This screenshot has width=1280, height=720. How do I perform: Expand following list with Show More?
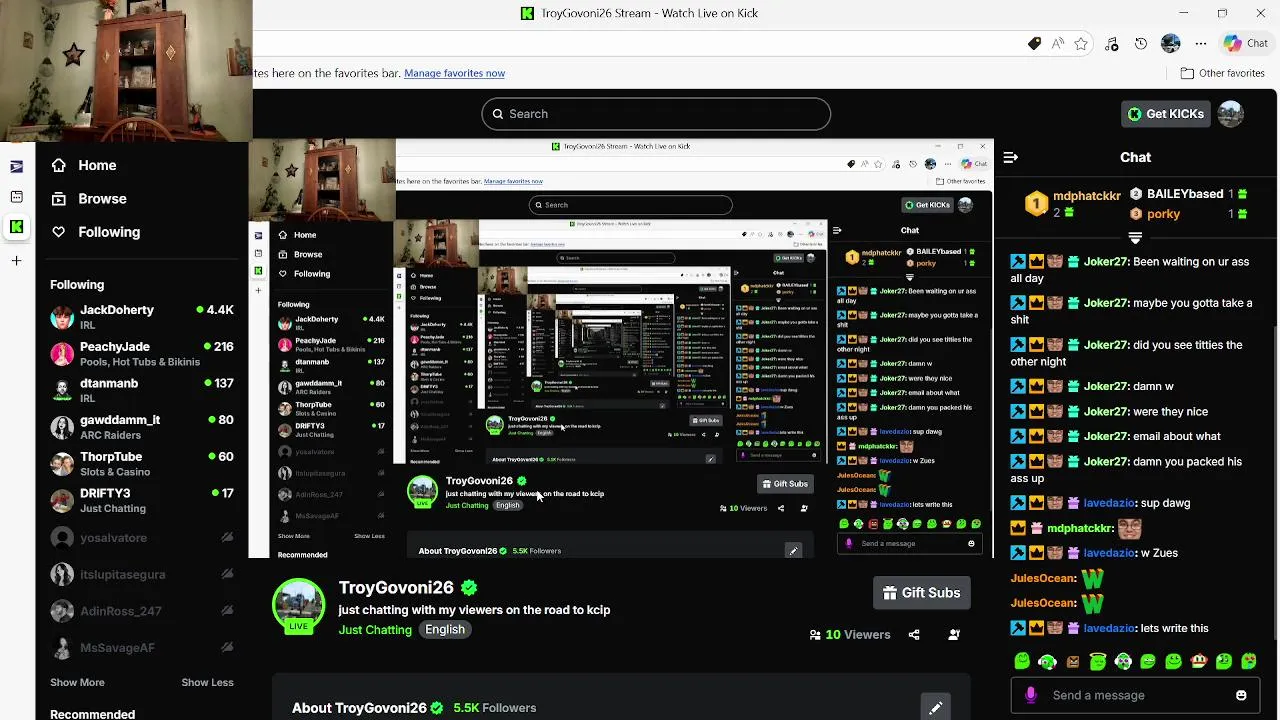click(x=77, y=682)
